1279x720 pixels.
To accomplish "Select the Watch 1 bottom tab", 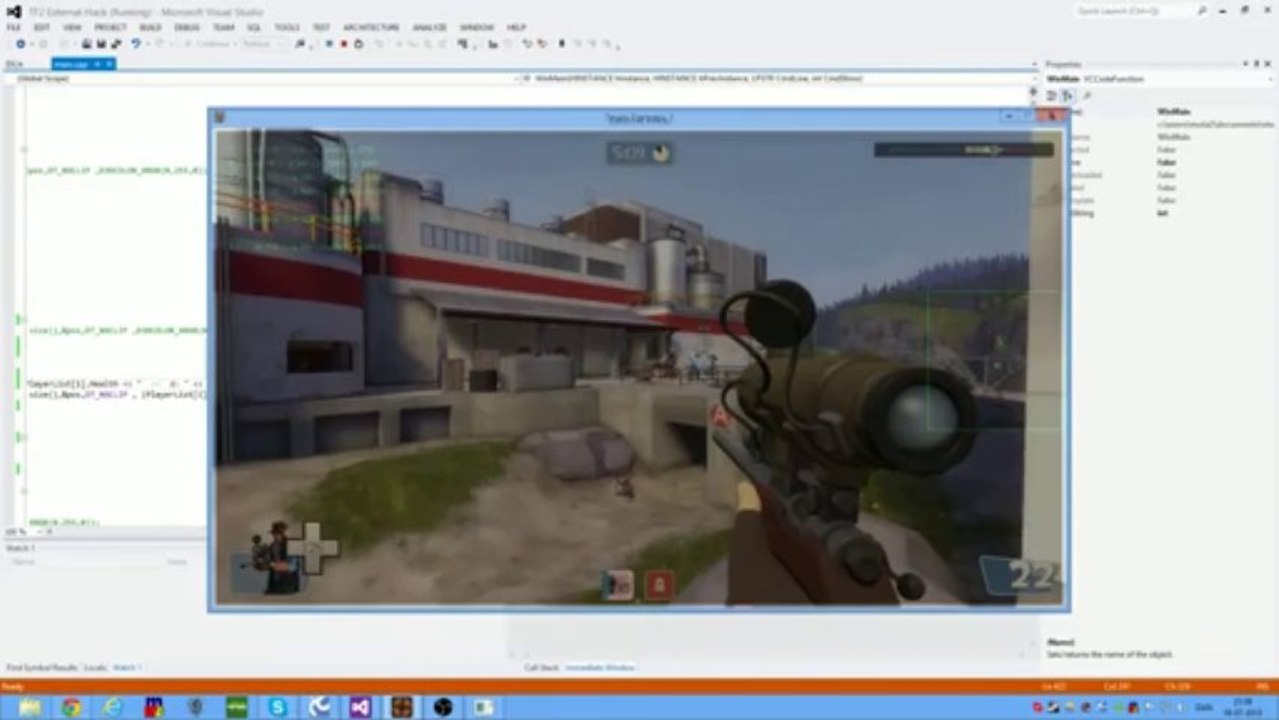I will click(128, 667).
